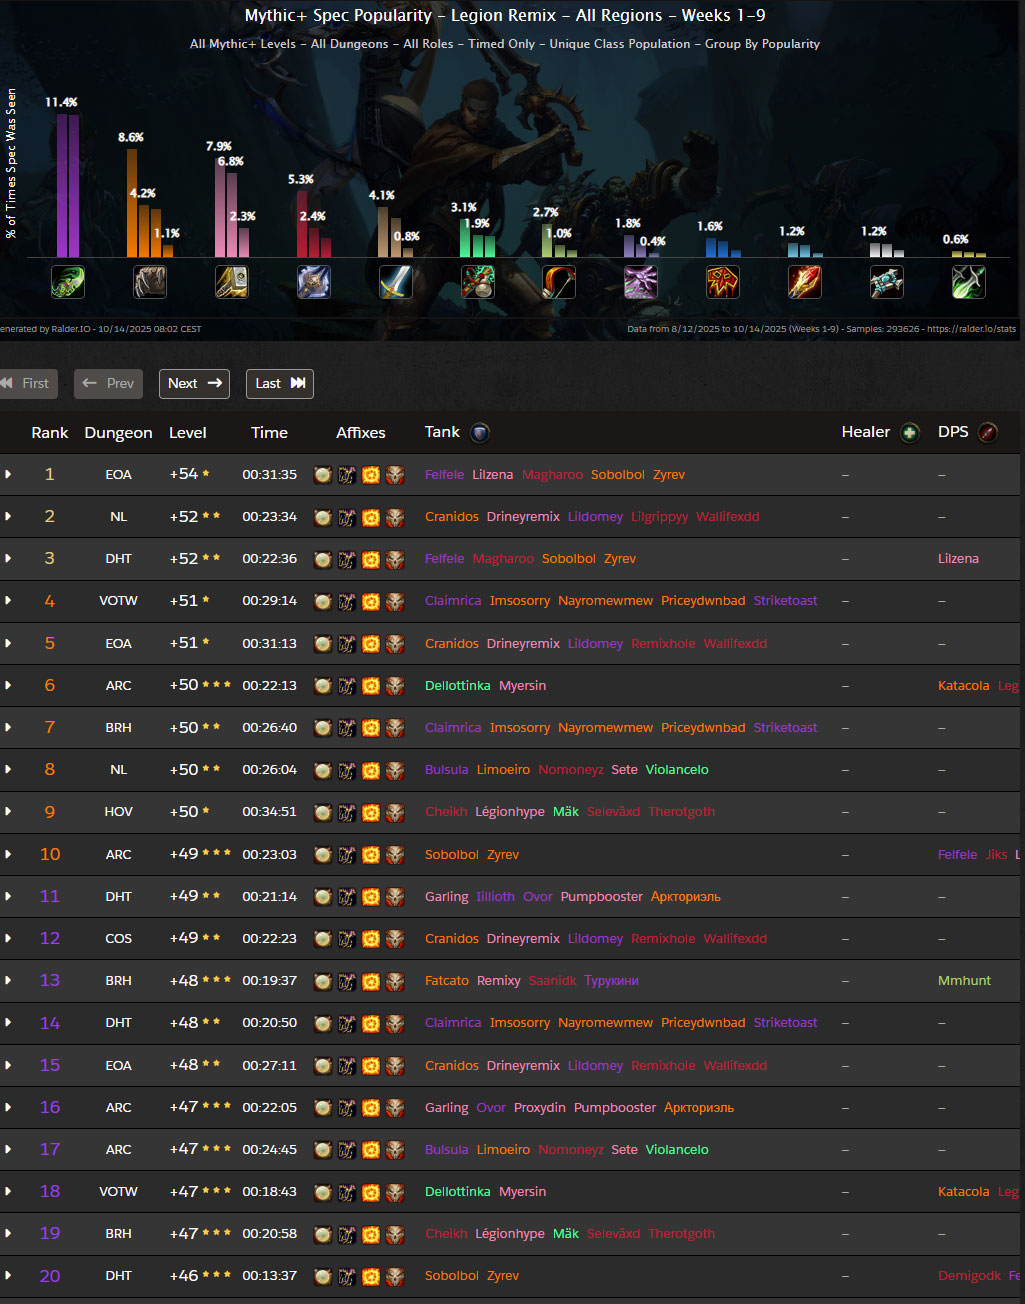Viewport: 1025px width, 1304px height.
Task: Open Felfele's profile from the rank 1 row
Action: click(444, 474)
